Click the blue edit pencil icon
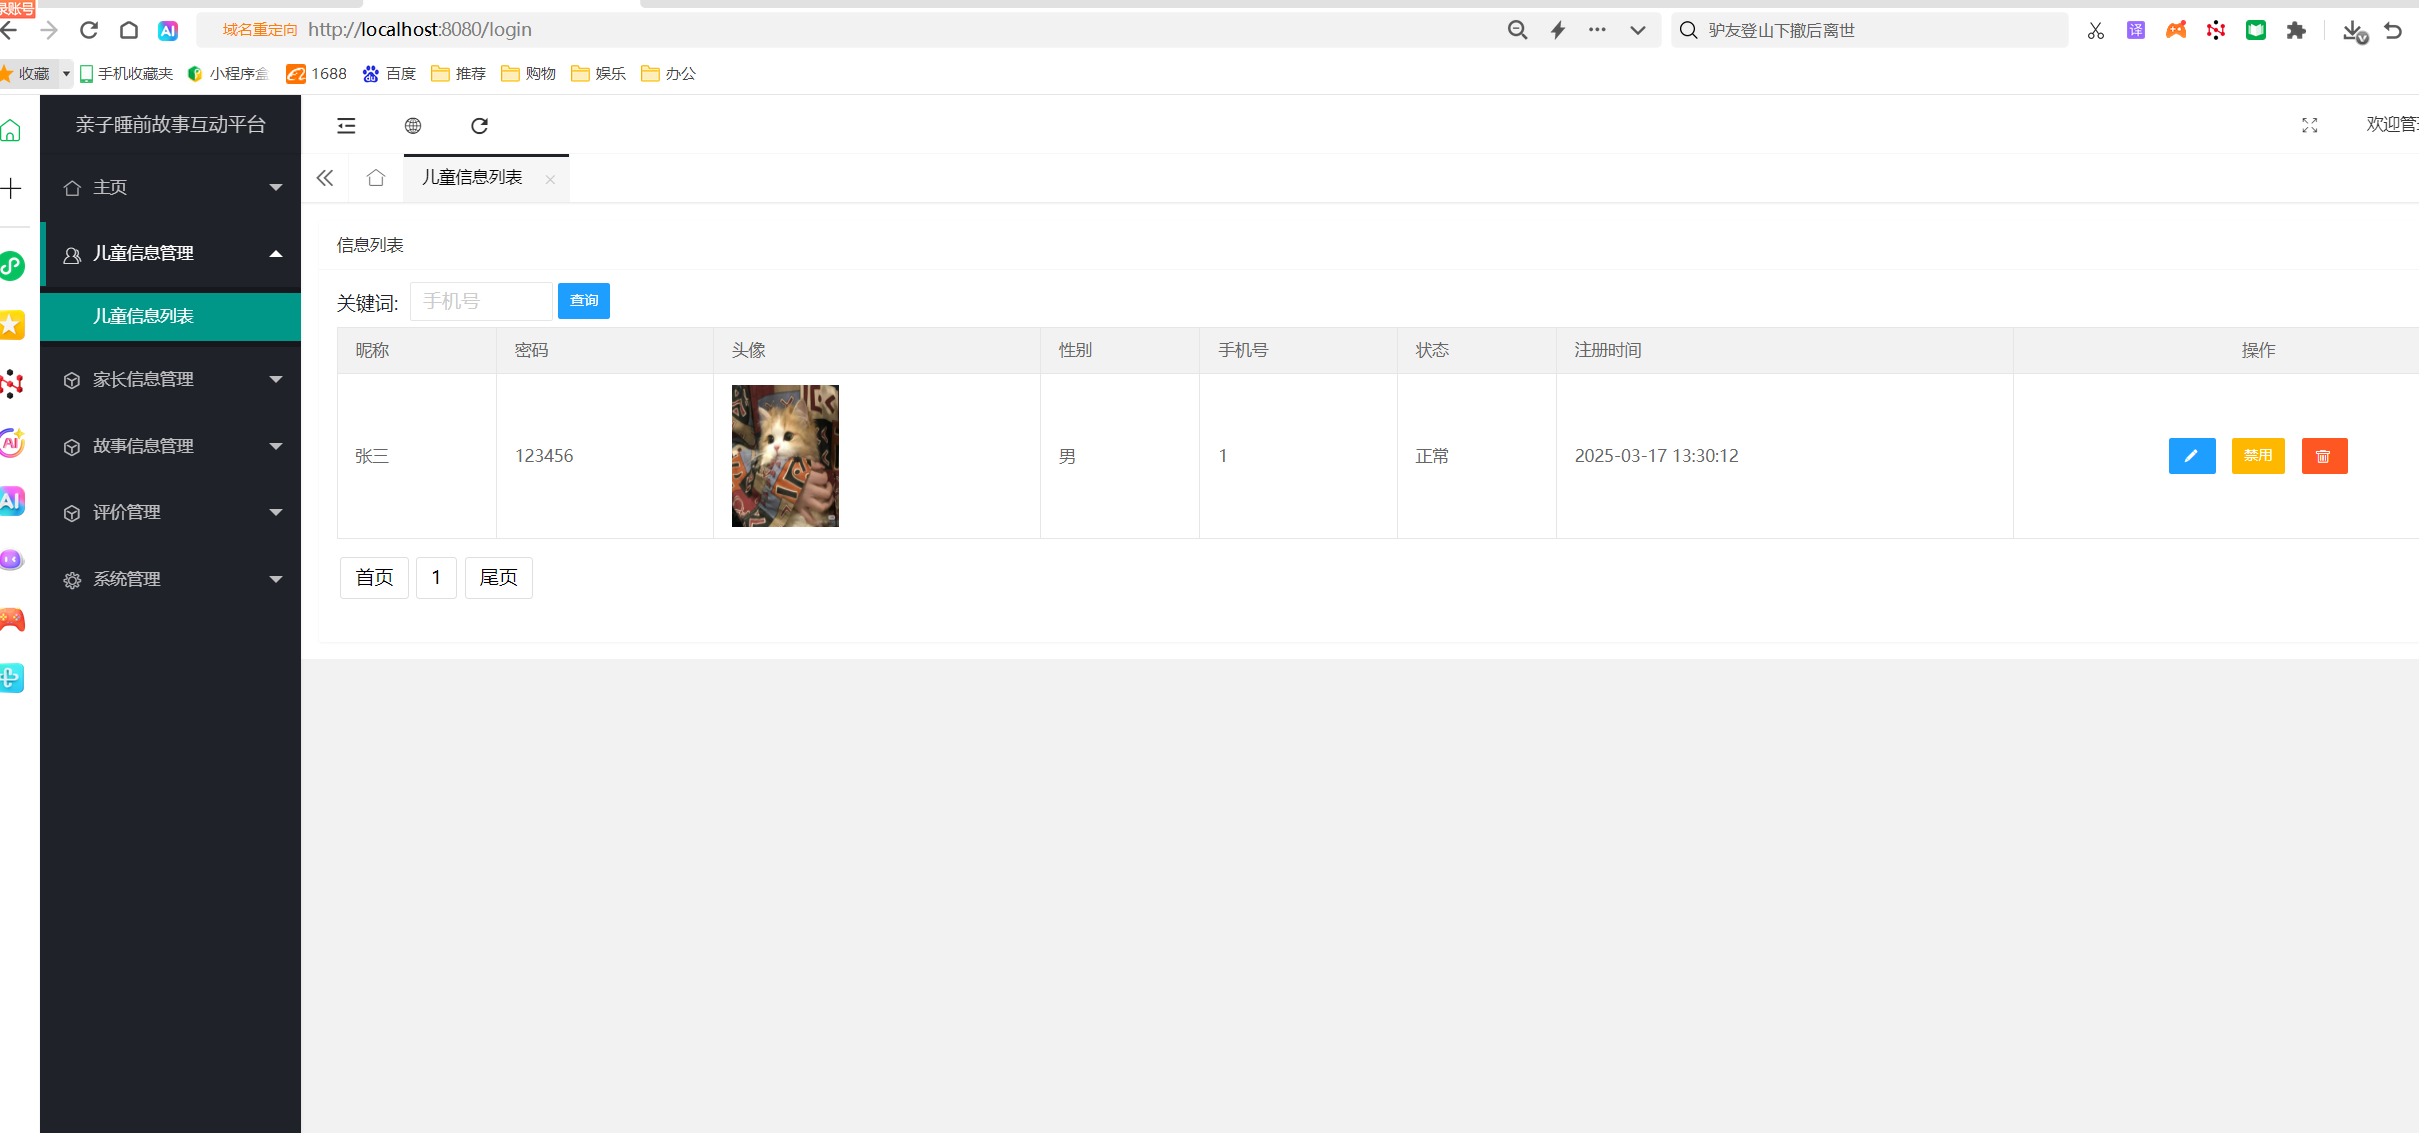2419x1133 pixels. [x=2191, y=456]
